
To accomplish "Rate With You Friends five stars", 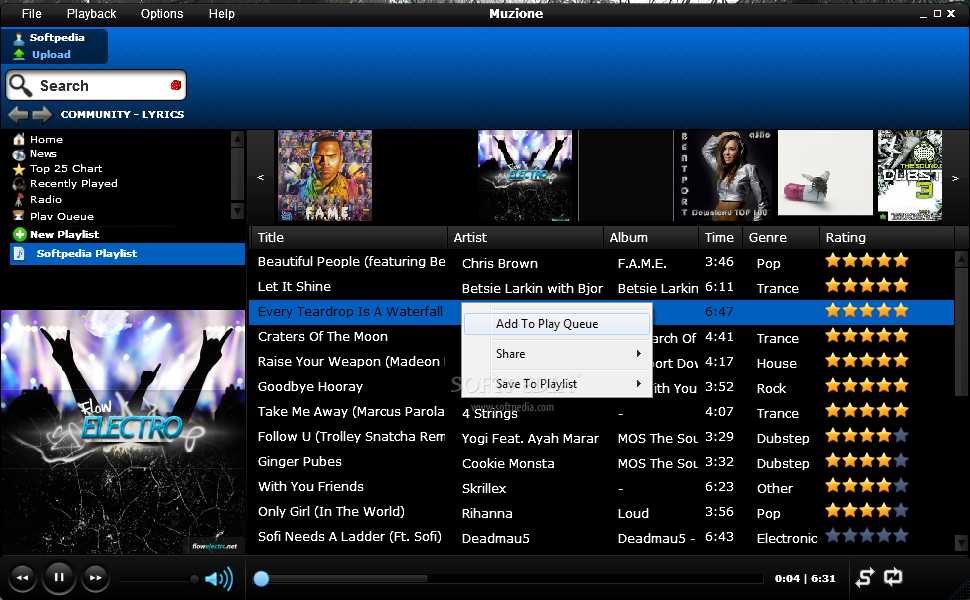I will (x=901, y=486).
